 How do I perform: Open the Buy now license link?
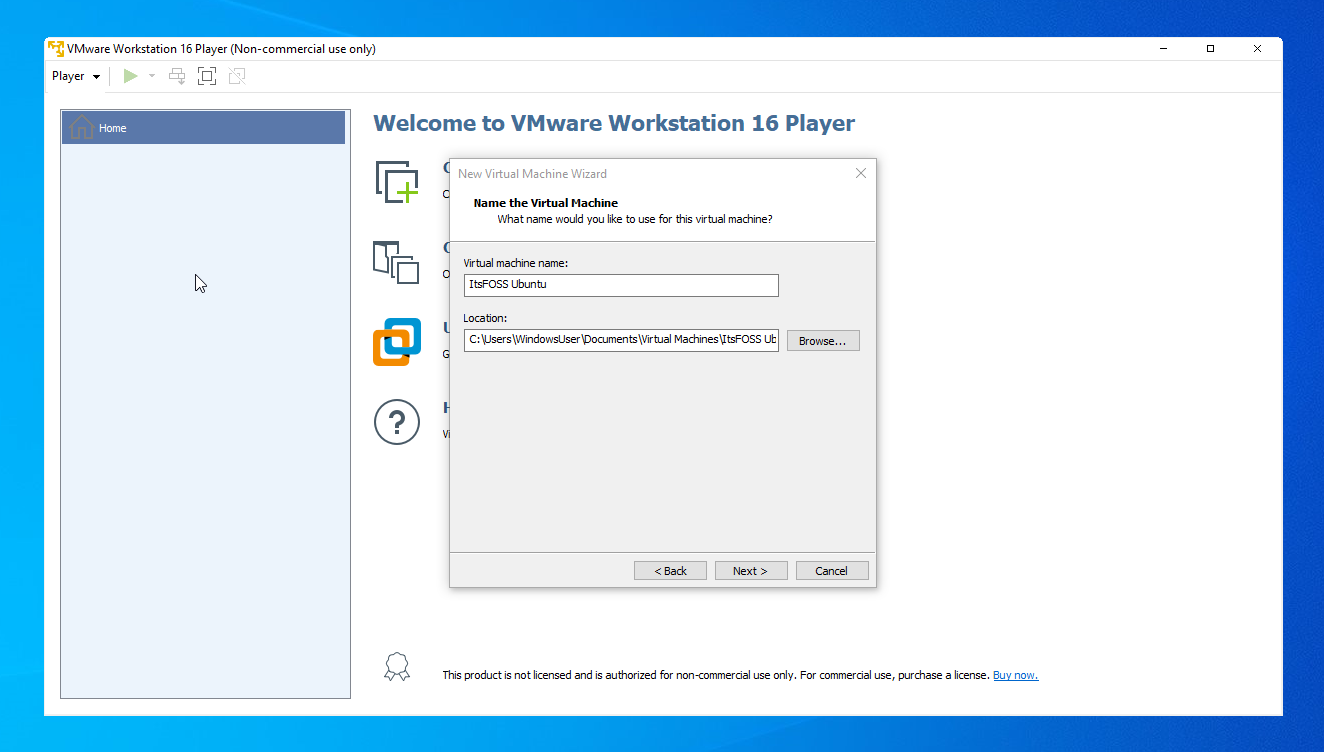(1015, 674)
